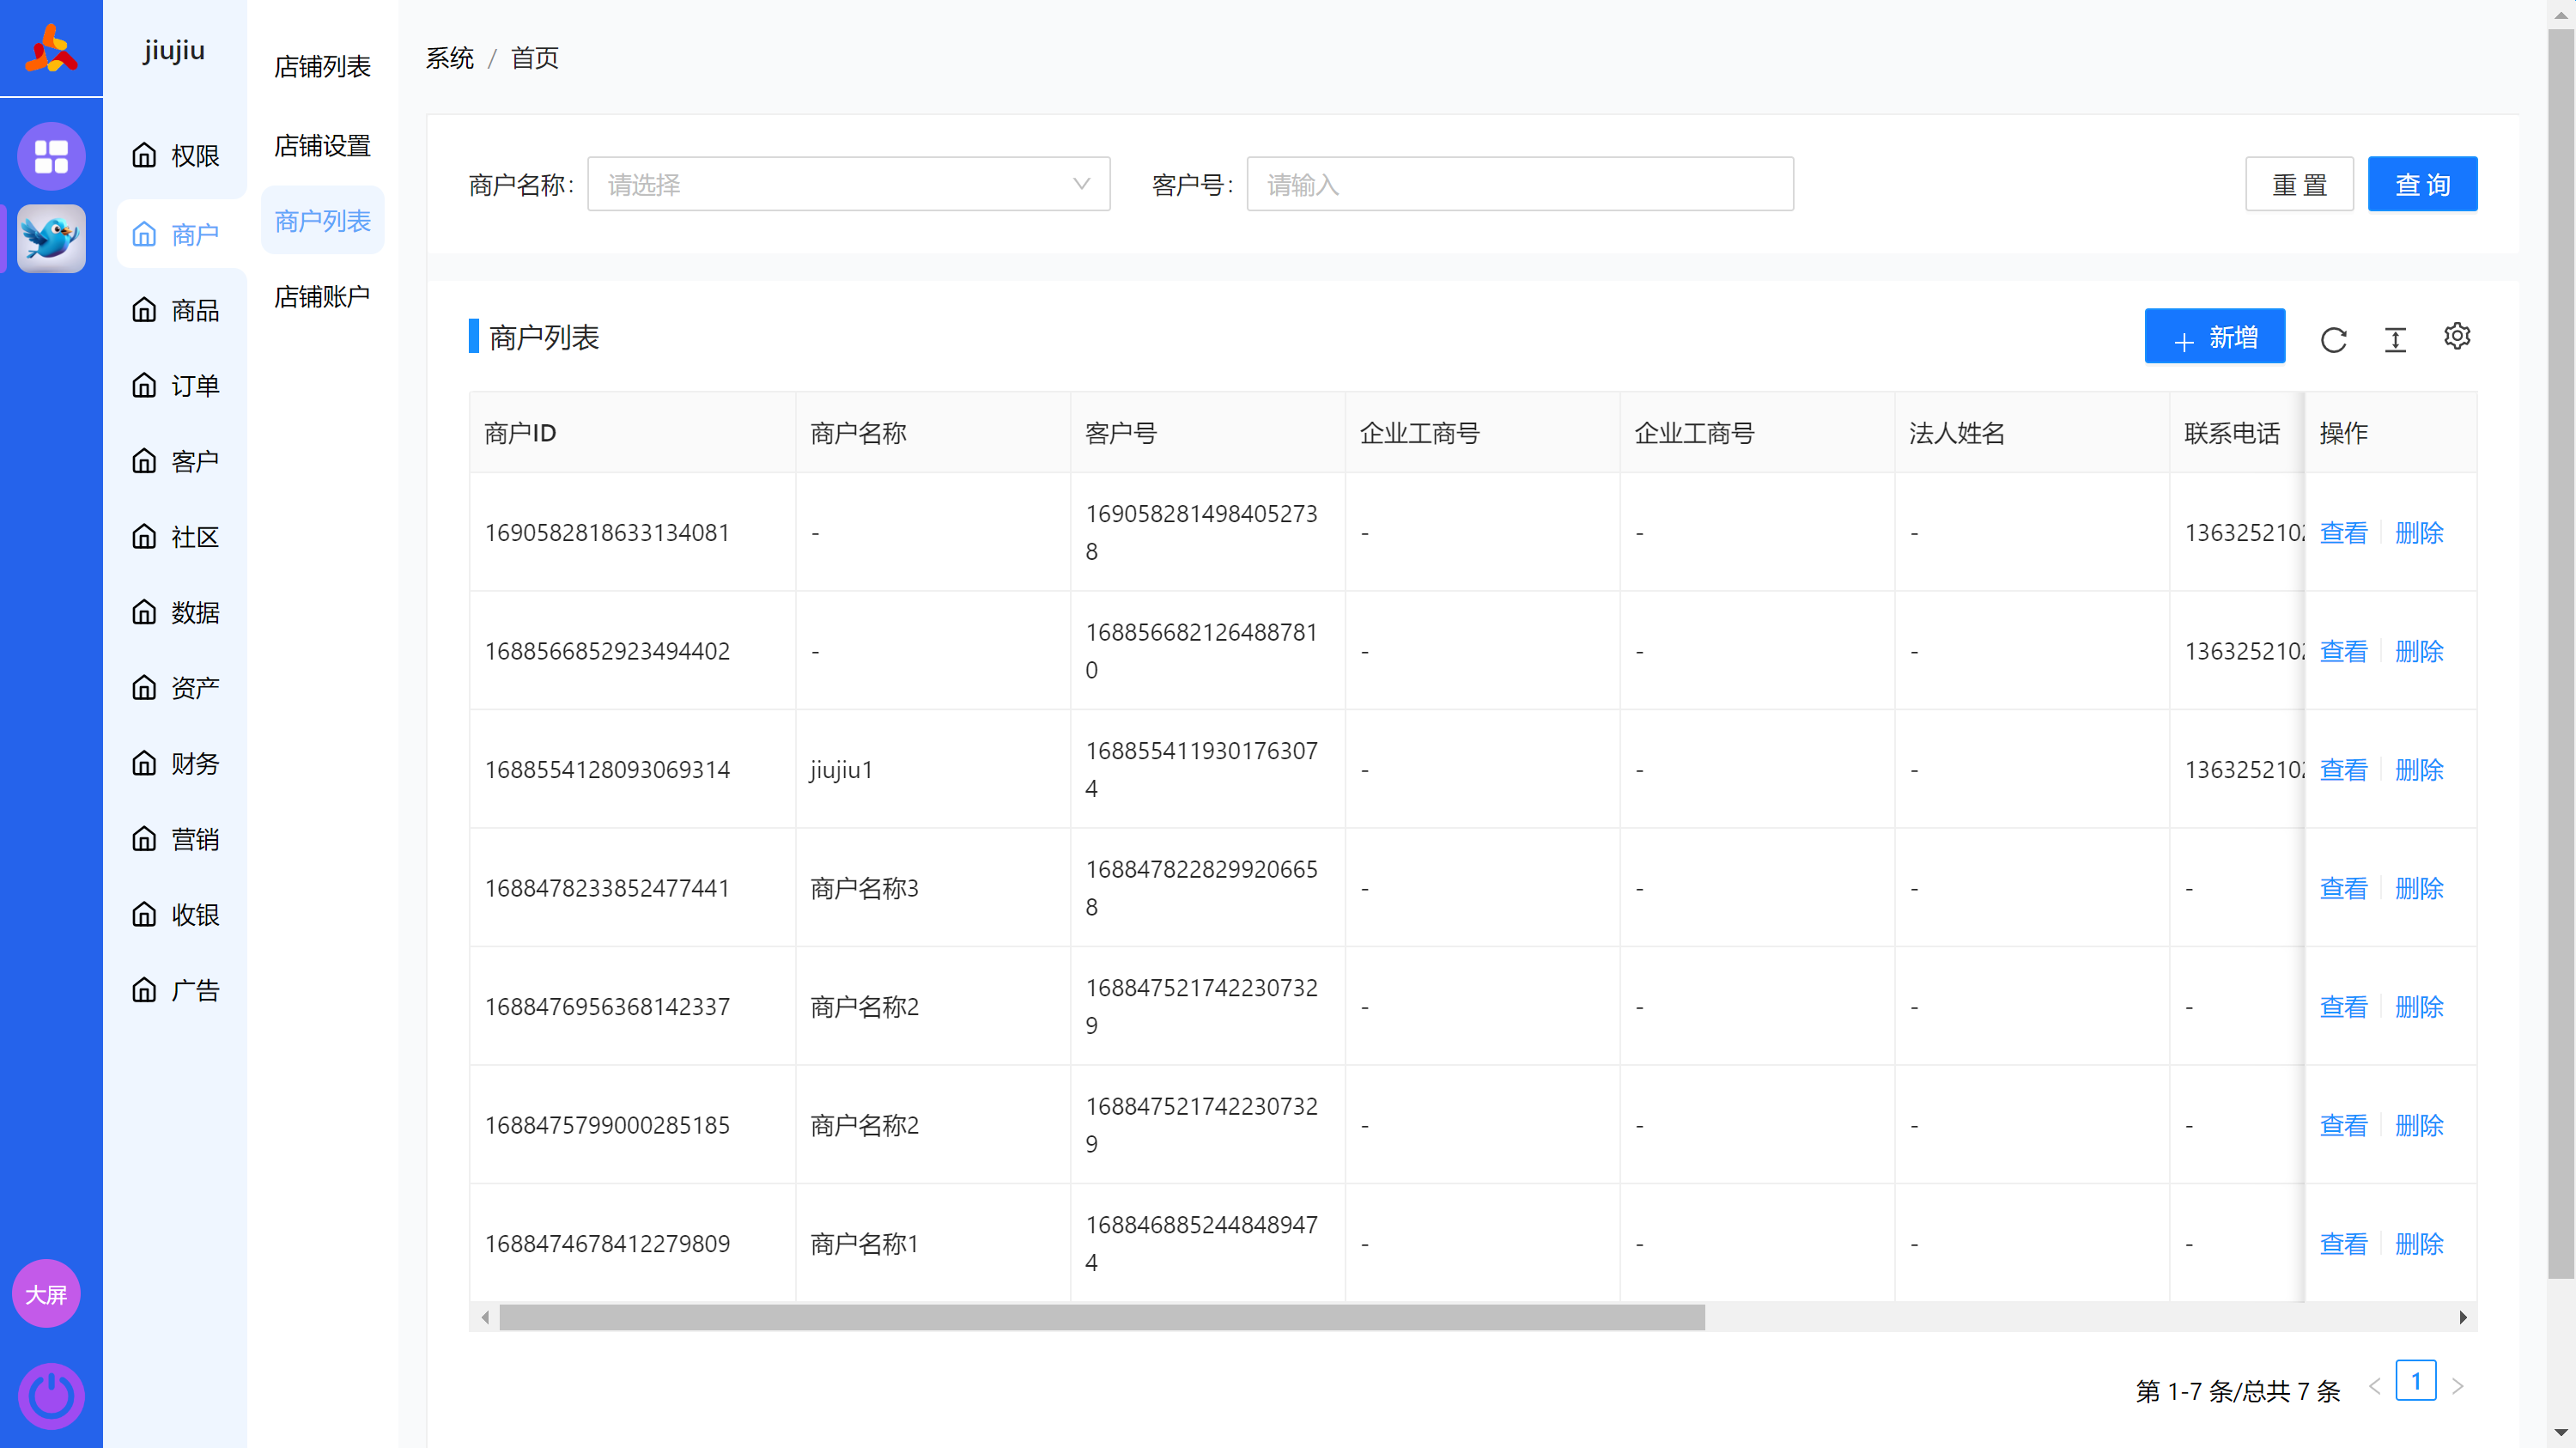Screen dimensions: 2576x1448
Task: Click 重置 to clear search filters
Action: click(x=2299, y=184)
